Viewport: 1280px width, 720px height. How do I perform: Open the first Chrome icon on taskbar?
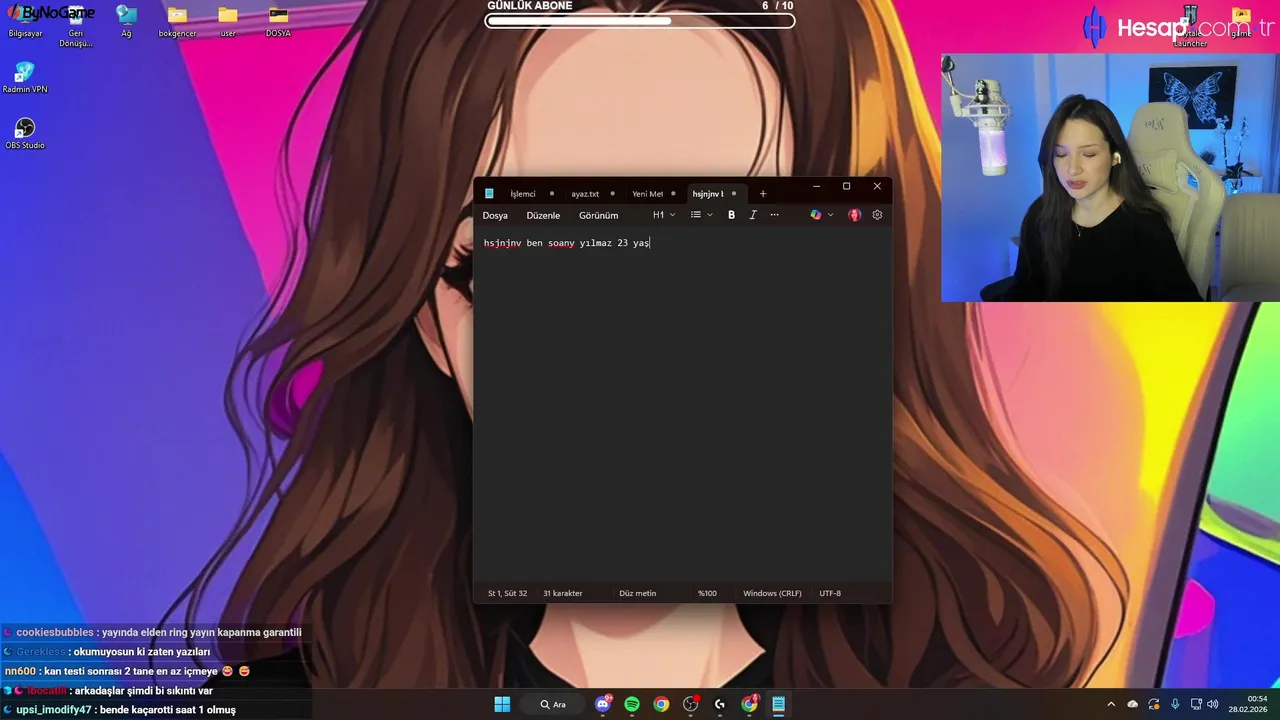[661, 704]
